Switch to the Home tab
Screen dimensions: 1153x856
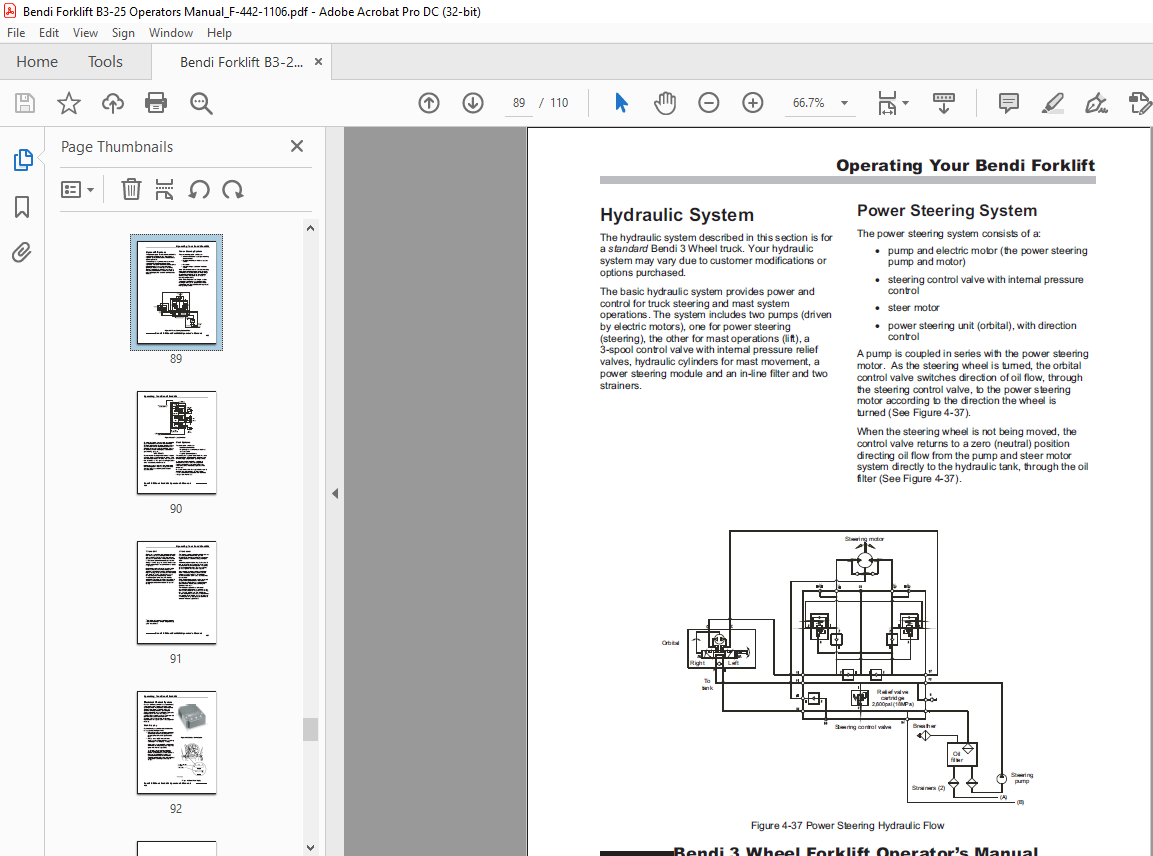(x=37, y=62)
